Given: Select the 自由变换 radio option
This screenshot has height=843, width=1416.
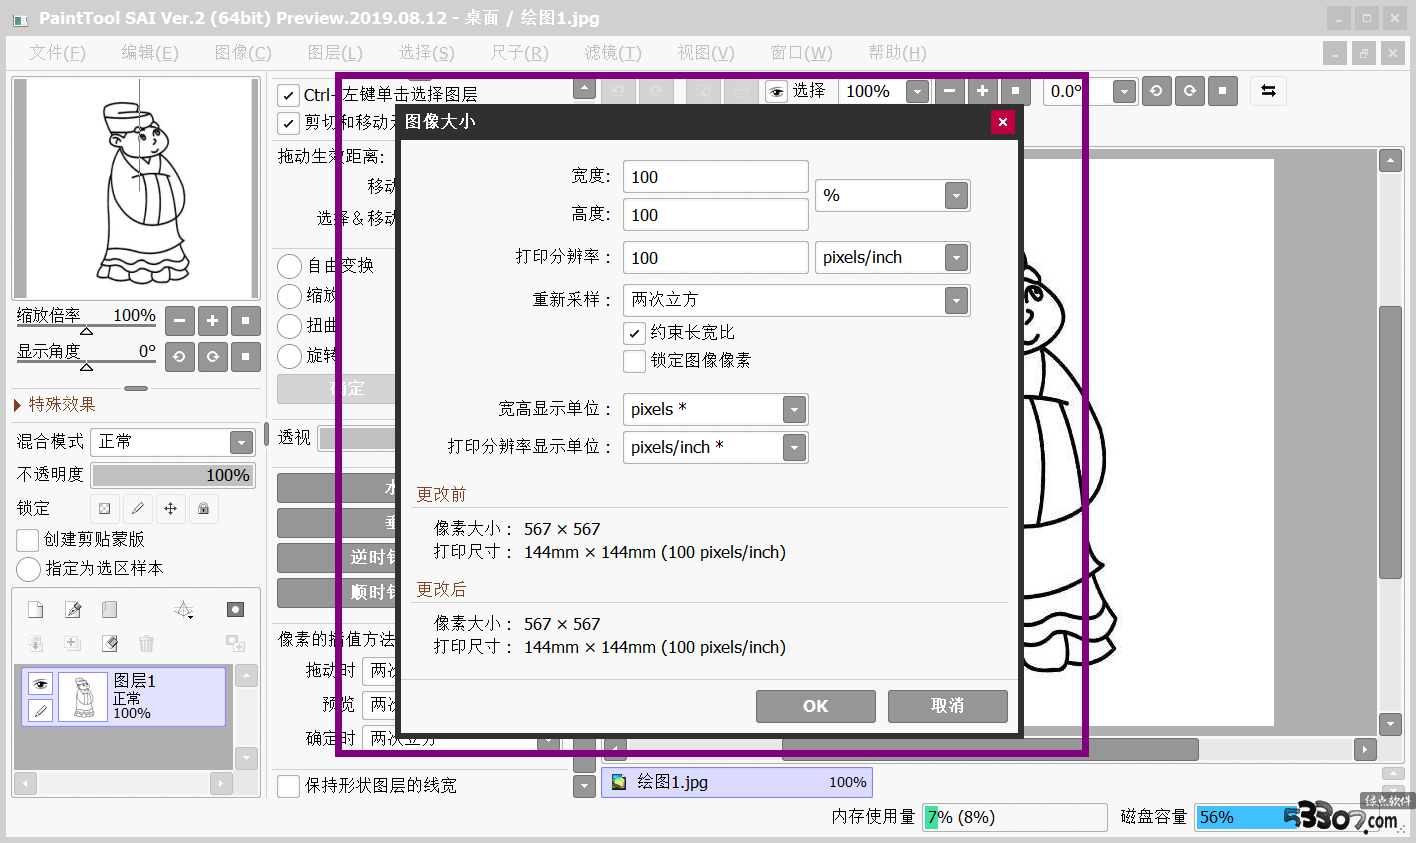Looking at the screenshot, I should (x=289, y=266).
